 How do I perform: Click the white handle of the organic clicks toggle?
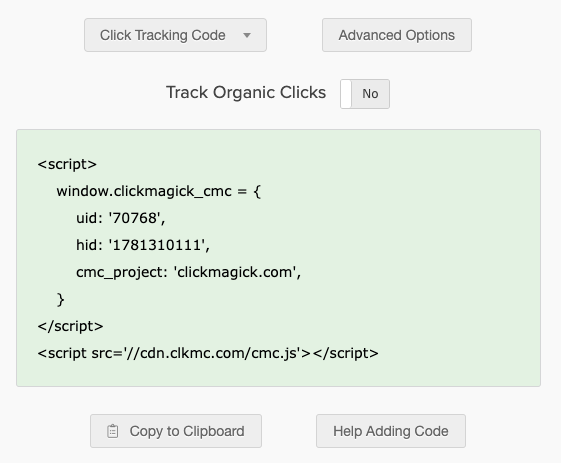346,94
